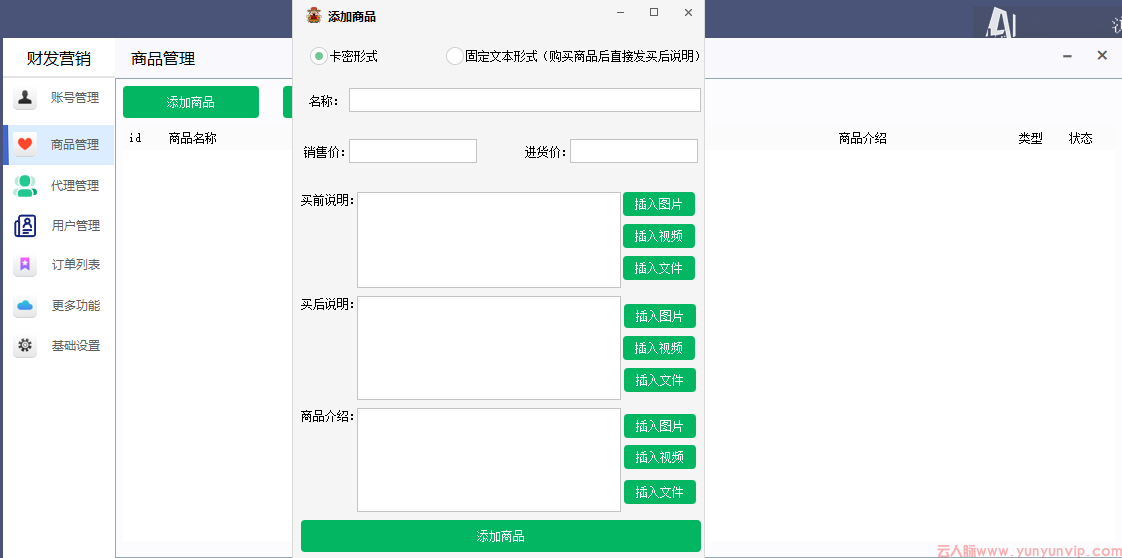Click into the 名称 name field
The height and width of the screenshot is (558, 1122).
pos(524,100)
